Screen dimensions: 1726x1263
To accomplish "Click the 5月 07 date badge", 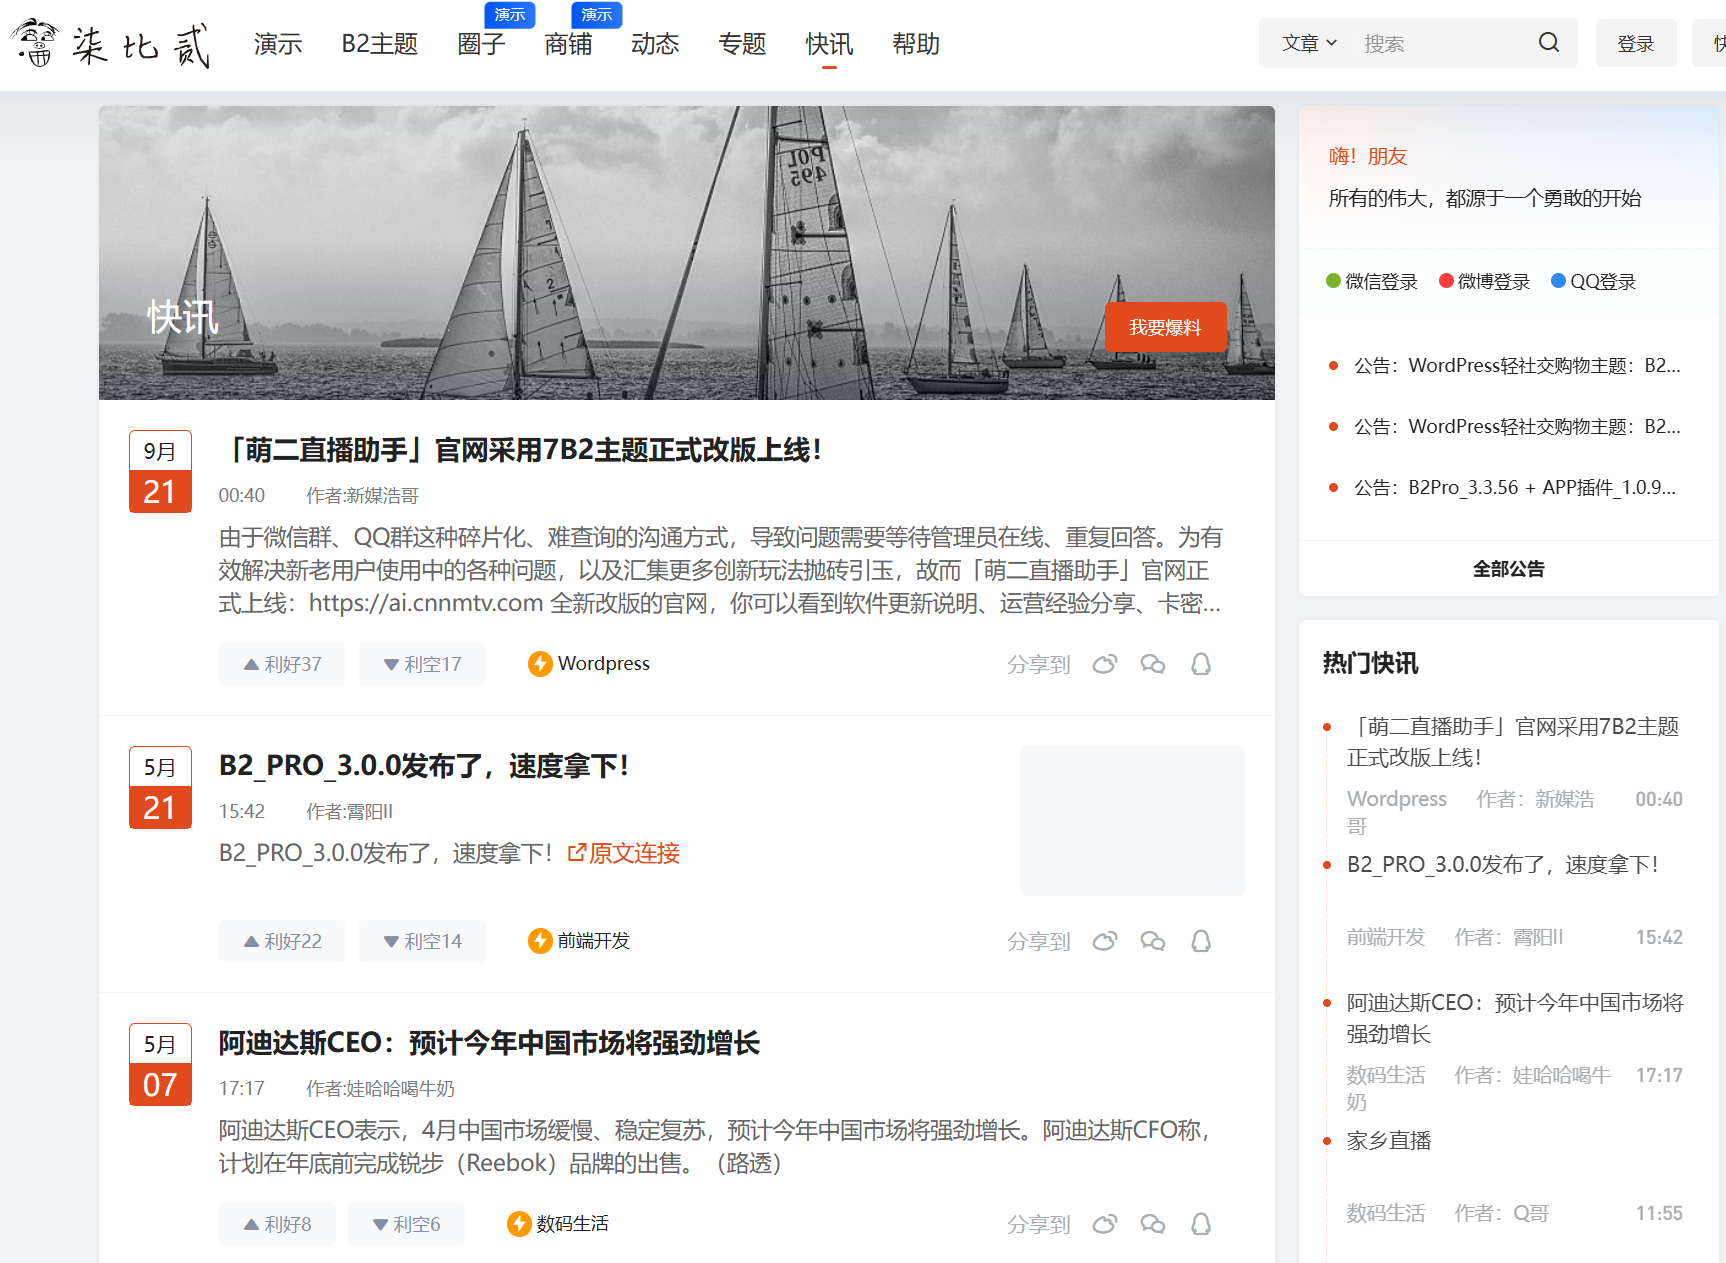I will 160,1064.
